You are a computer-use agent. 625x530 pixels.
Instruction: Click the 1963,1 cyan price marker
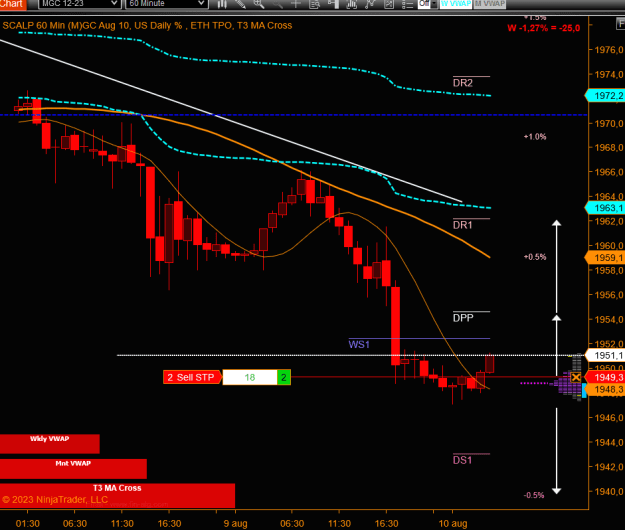(x=605, y=208)
